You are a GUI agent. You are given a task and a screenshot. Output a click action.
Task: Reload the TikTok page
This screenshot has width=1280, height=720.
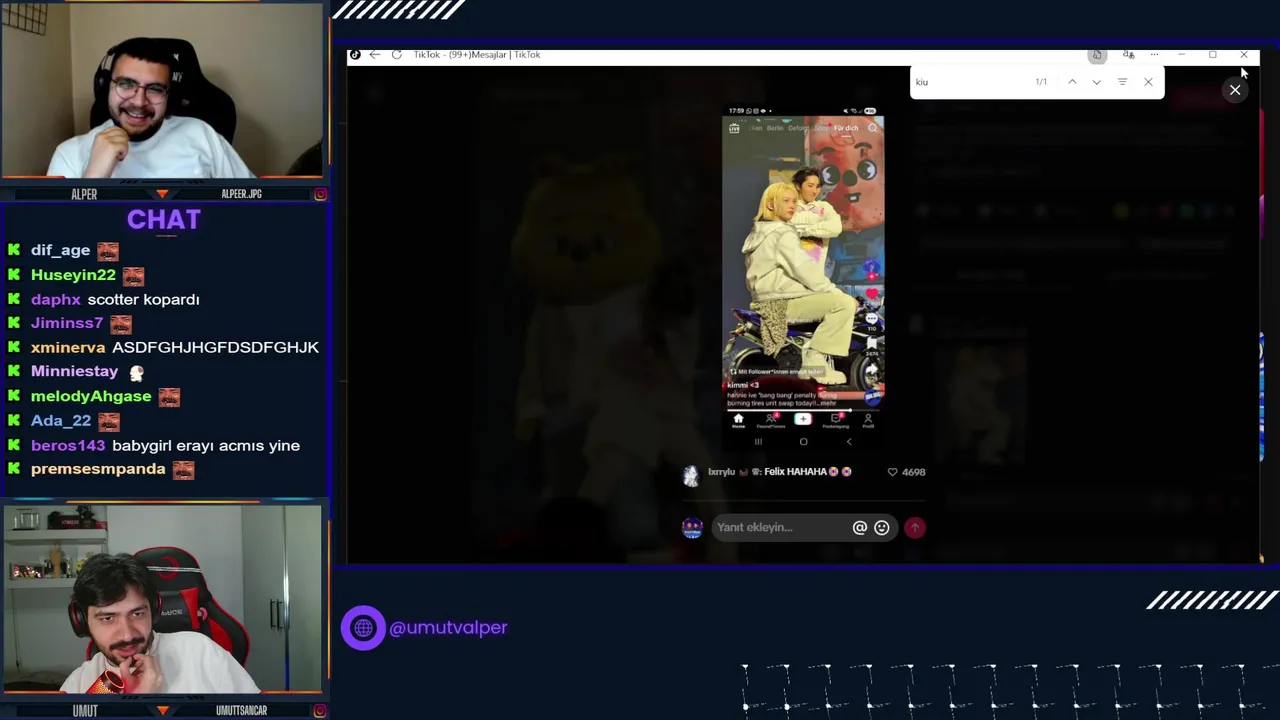coord(397,55)
